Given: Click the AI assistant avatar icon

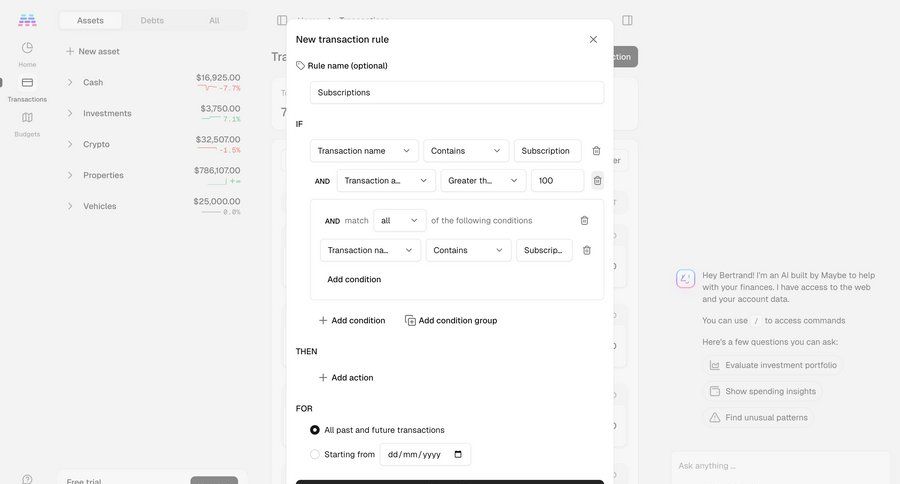Looking at the screenshot, I should pos(685,279).
